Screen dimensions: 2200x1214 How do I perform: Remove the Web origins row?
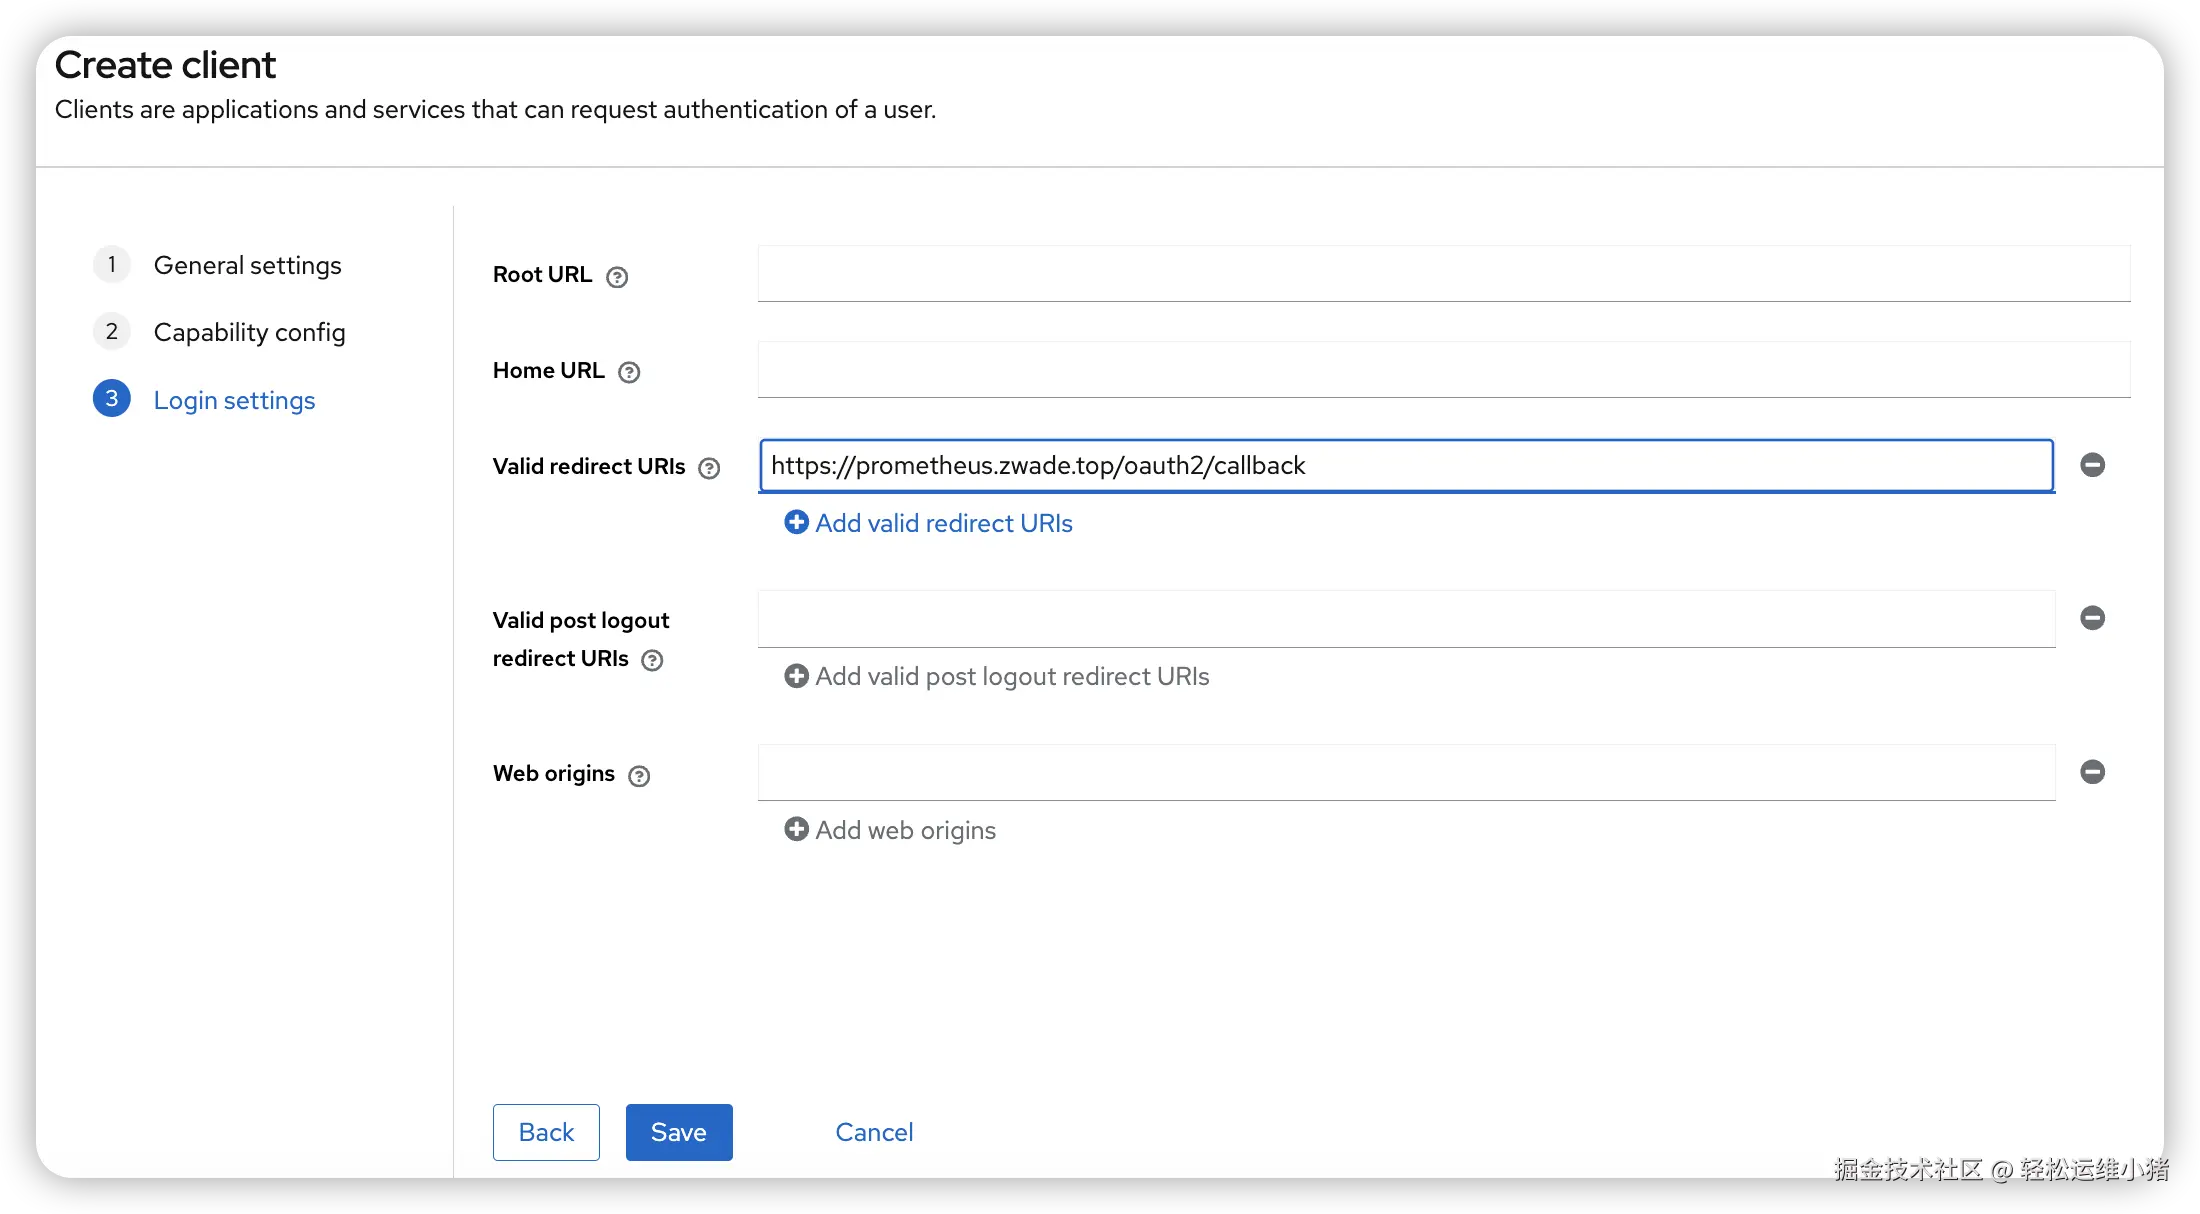(2092, 772)
